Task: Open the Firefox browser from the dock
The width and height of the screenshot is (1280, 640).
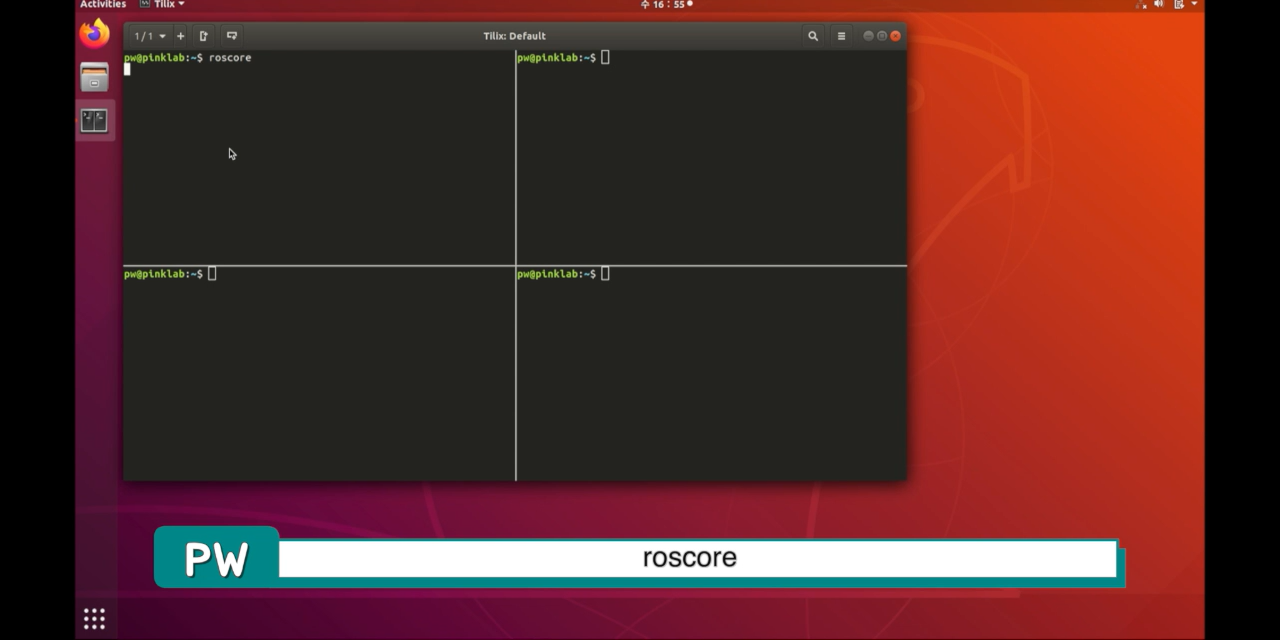Action: tap(94, 34)
